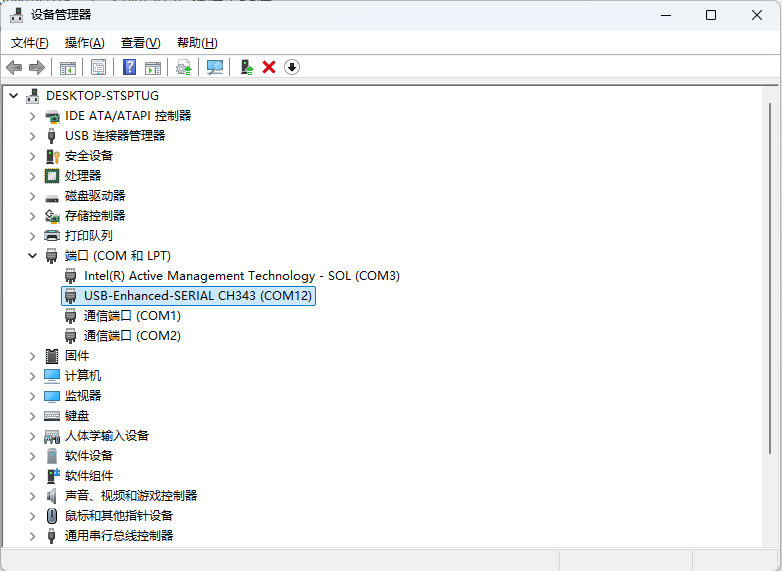The image size is (782, 571).
Task: Open the 操作(A) menu
Action: point(85,43)
